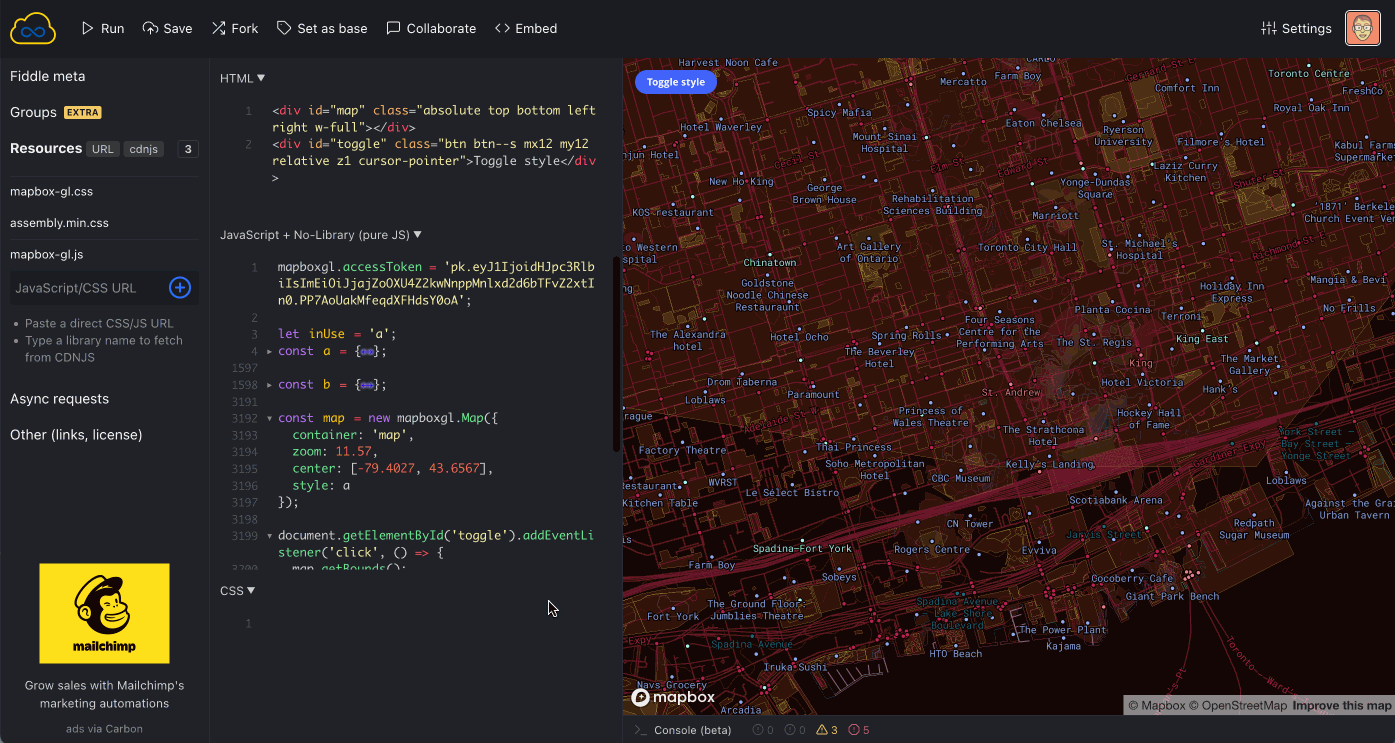Image resolution: width=1395 pixels, height=743 pixels.
Task: Open the Mailchimp ad image
Action: pos(104,613)
